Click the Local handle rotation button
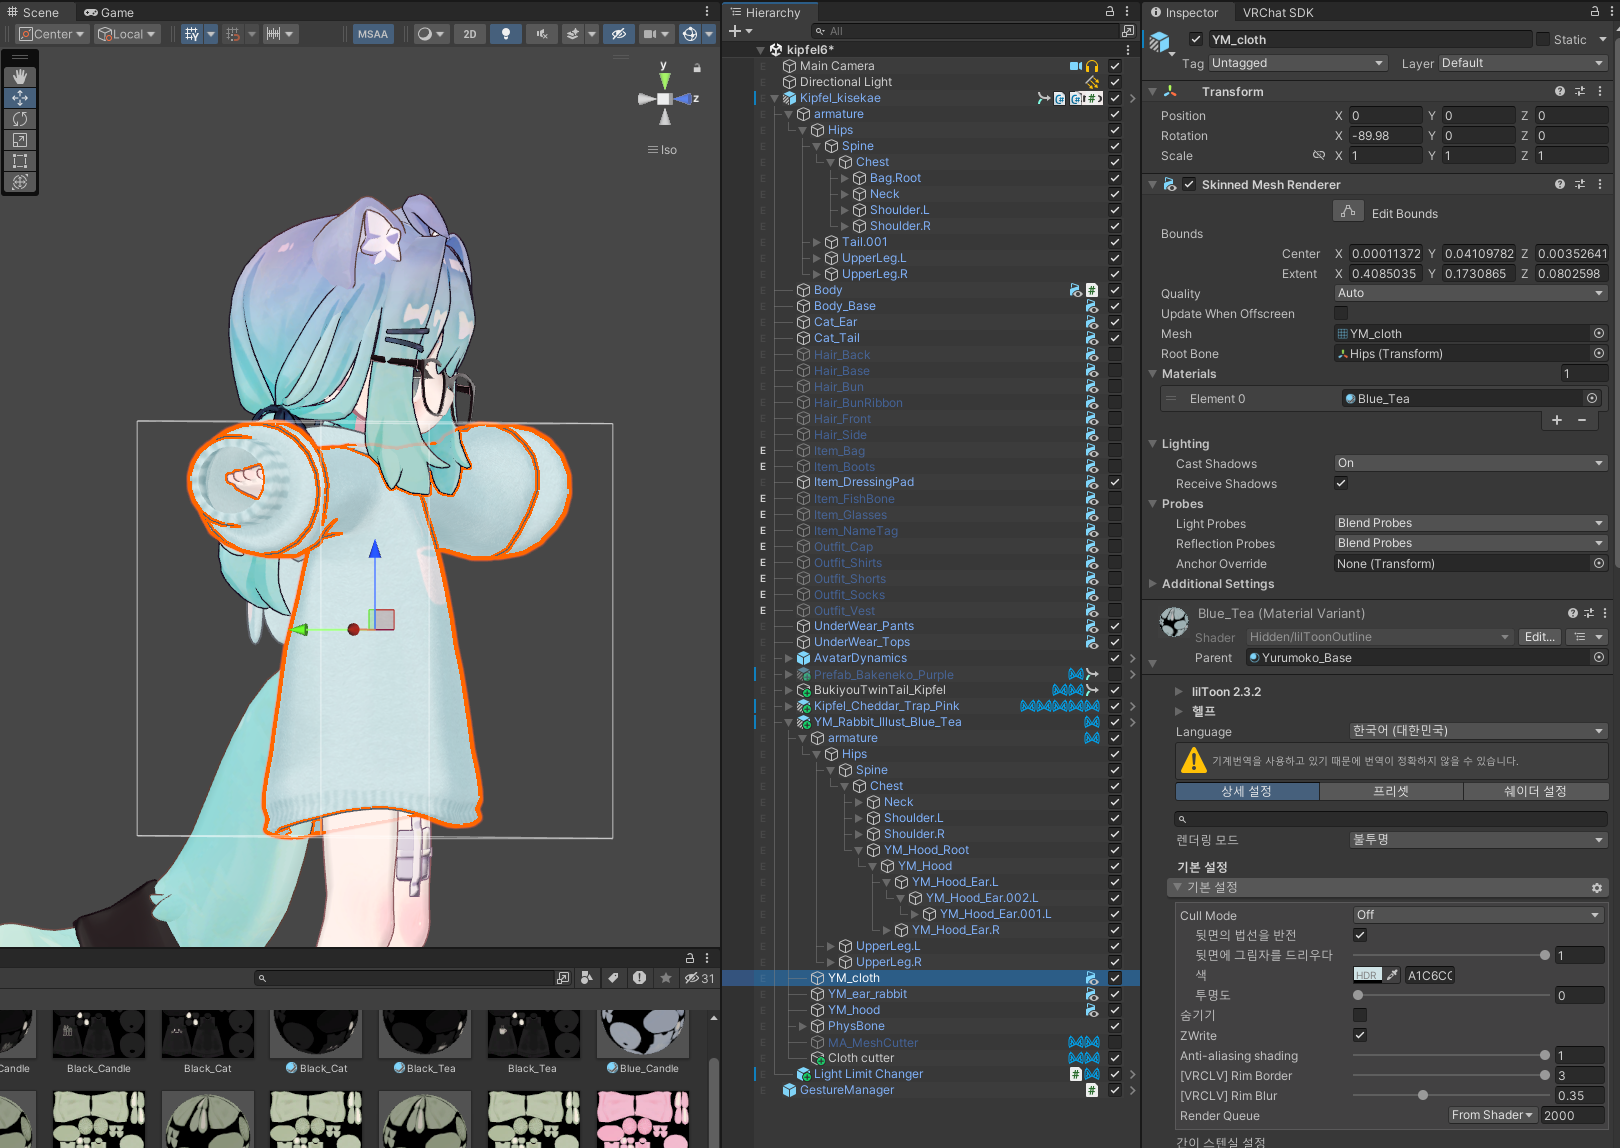The height and width of the screenshot is (1148, 1620). click(x=127, y=34)
